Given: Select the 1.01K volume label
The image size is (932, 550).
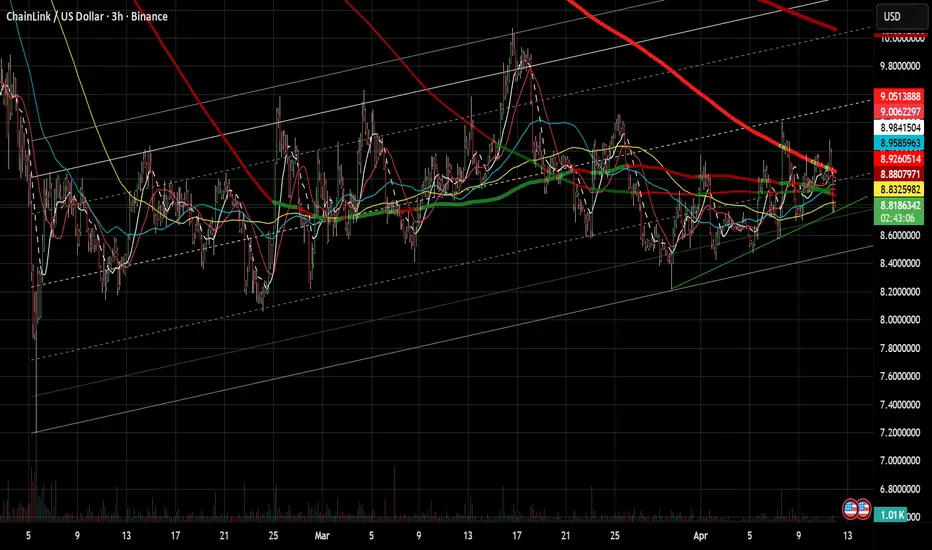Looking at the screenshot, I should click(x=890, y=514).
